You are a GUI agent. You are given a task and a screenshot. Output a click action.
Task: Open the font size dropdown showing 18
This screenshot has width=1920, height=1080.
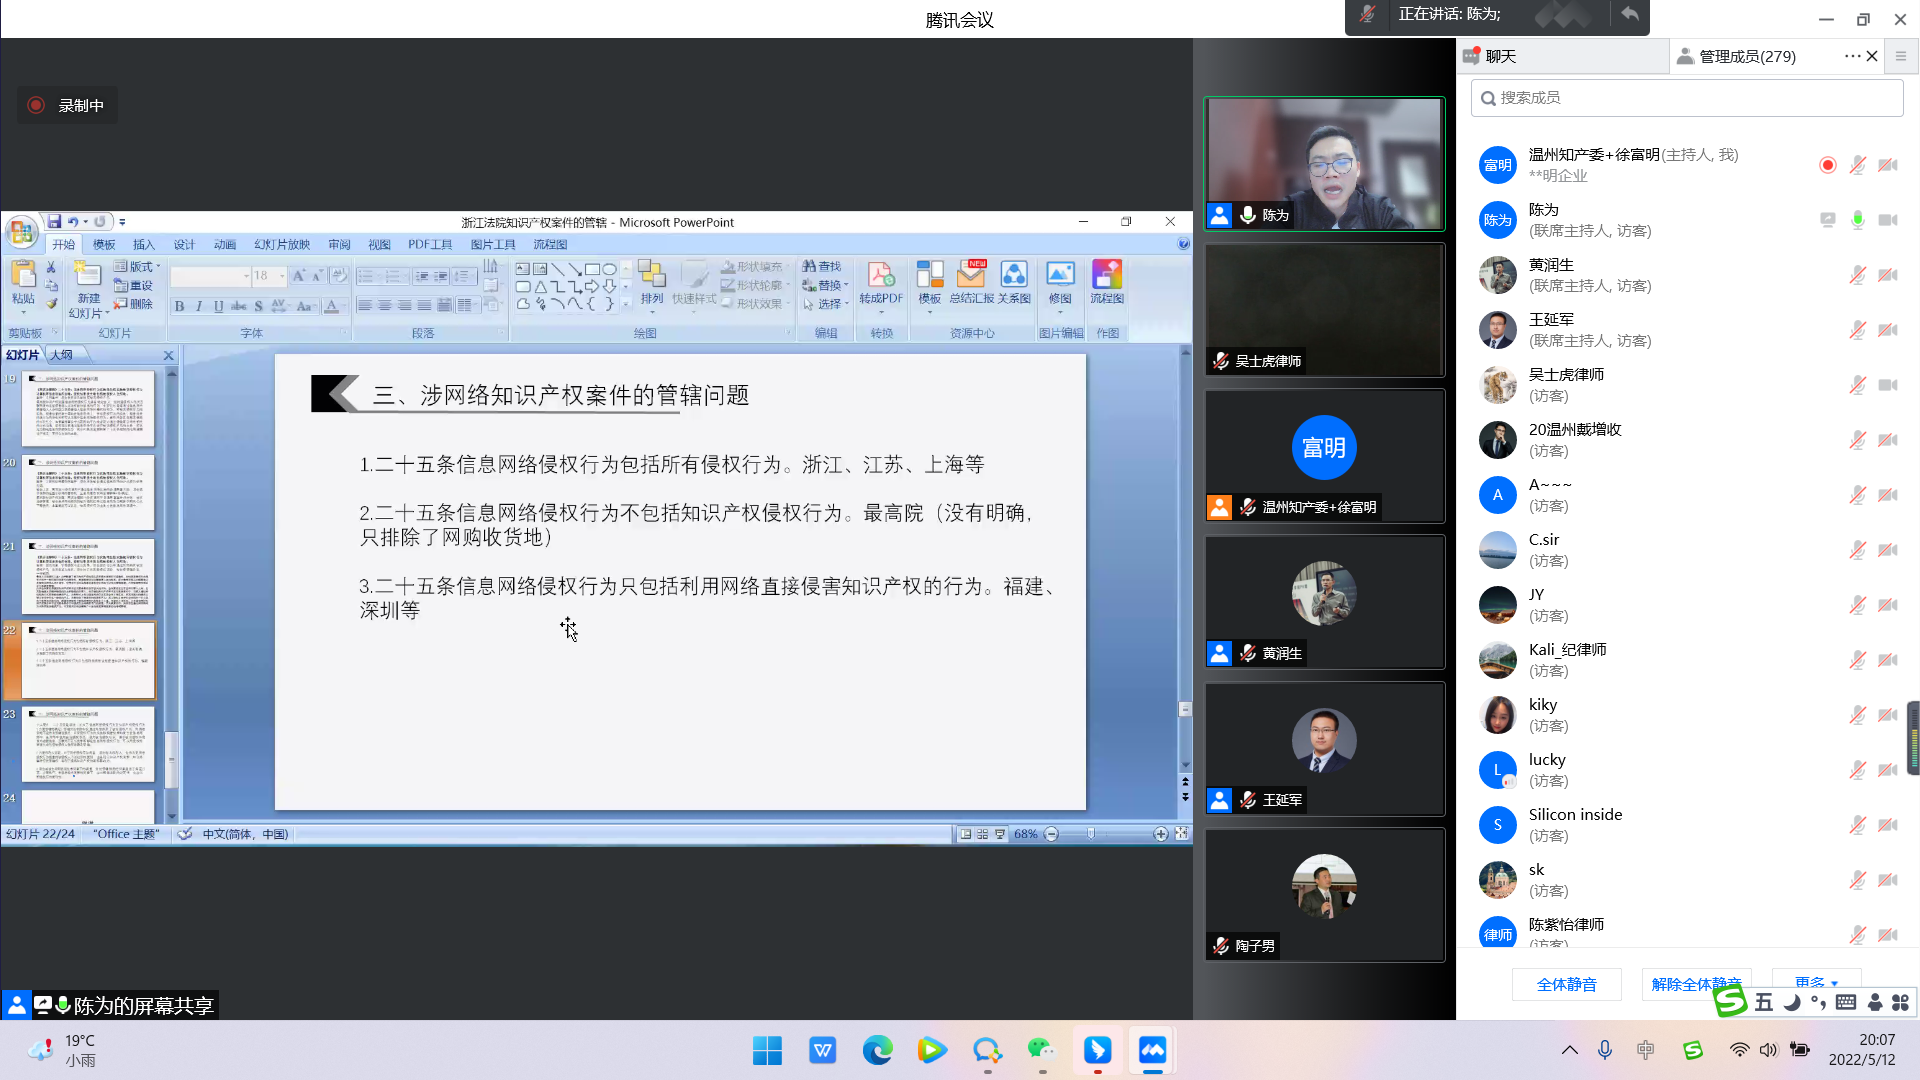(x=282, y=276)
